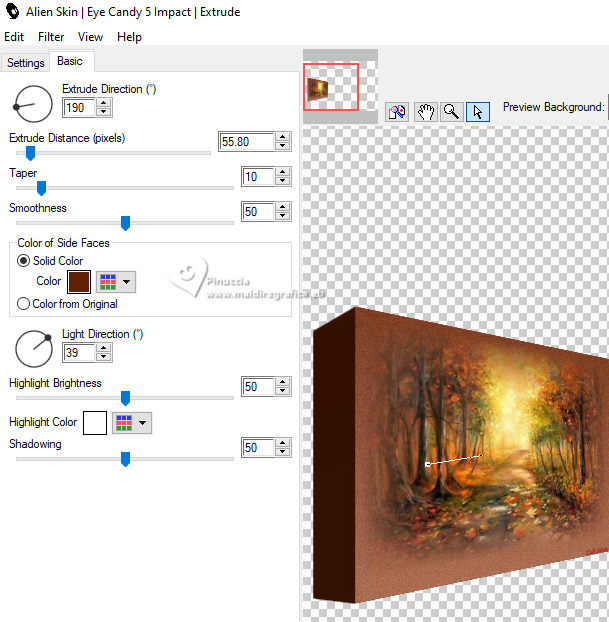Decrease Highlight Brightness with down arrow
The height and width of the screenshot is (622, 609).
click(x=282, y=391)
